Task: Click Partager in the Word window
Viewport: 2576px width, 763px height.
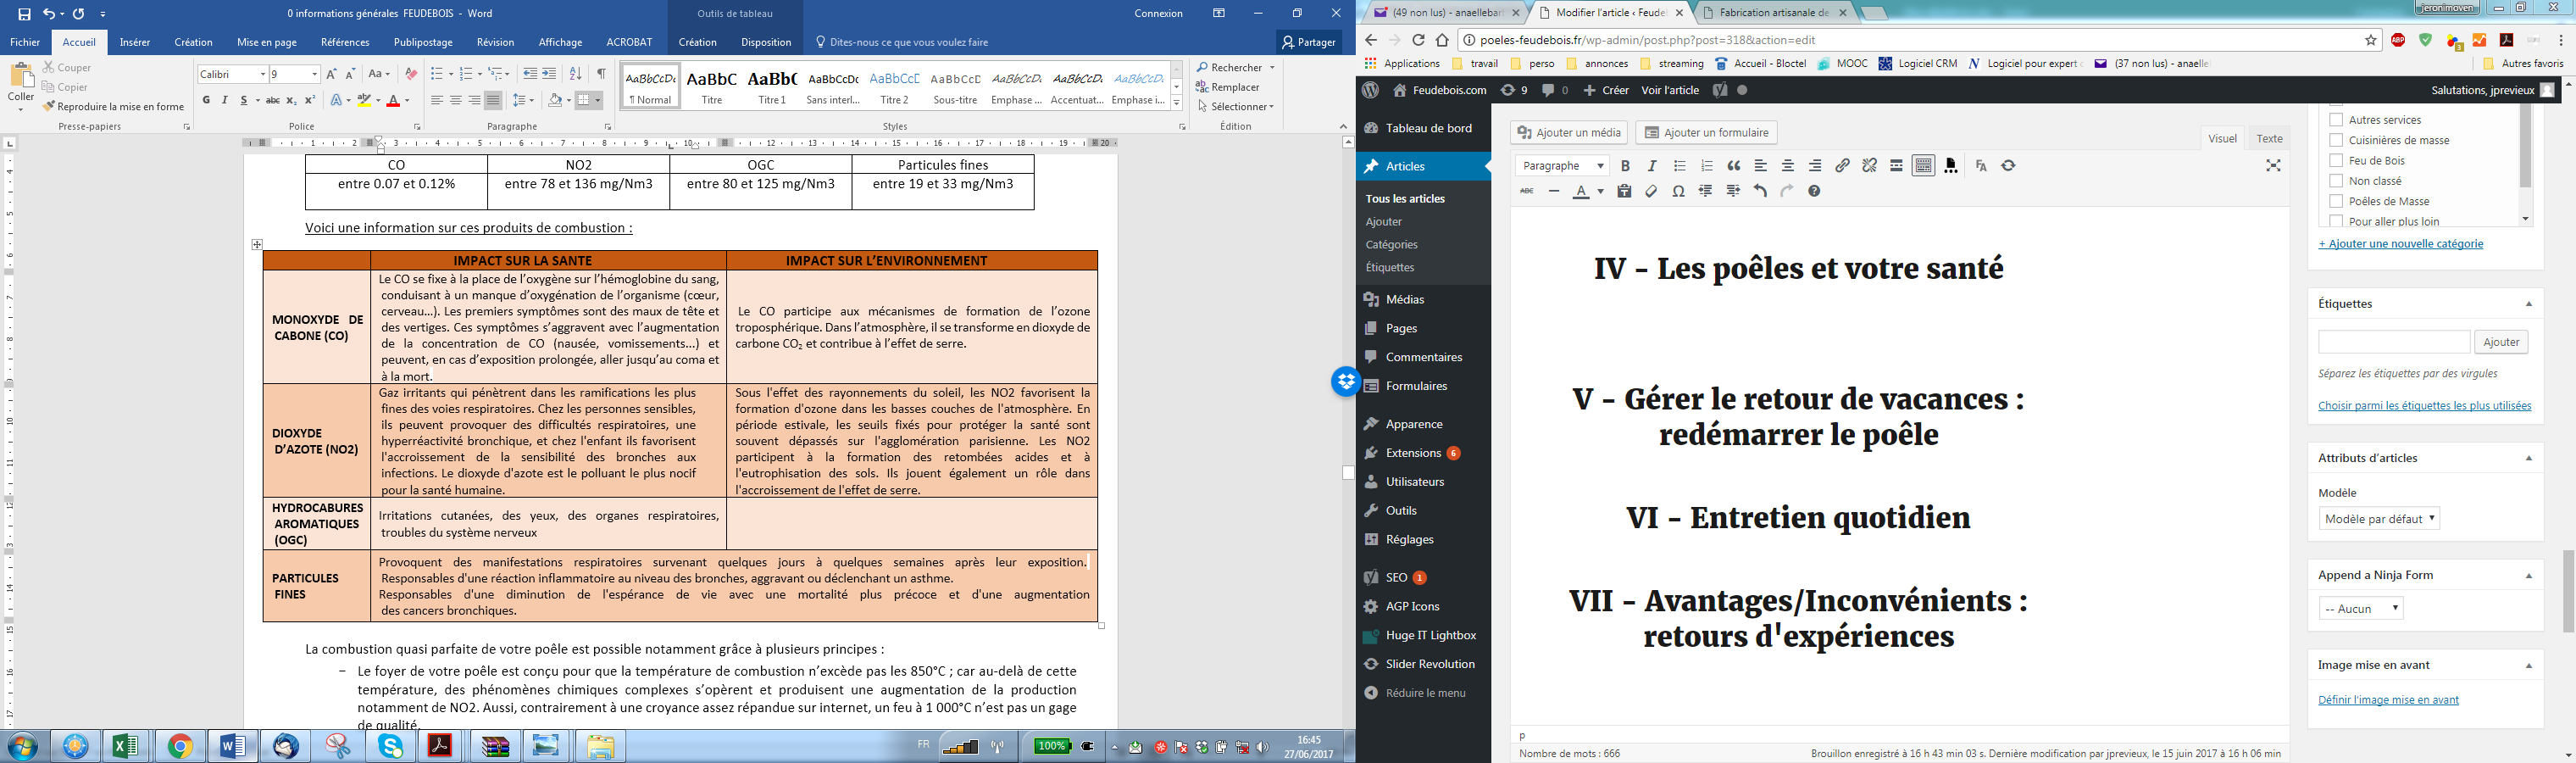Action: tap(1309, 42)
